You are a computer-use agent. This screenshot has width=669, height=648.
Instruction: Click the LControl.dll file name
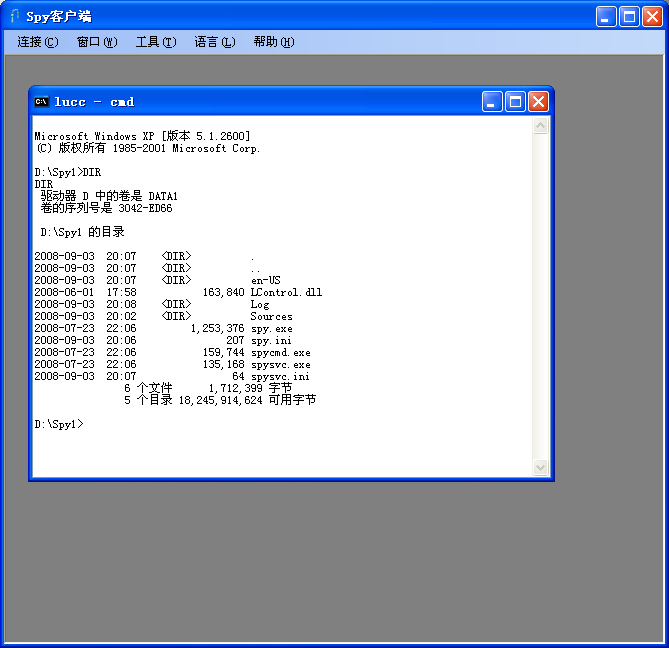click(286, 292)
